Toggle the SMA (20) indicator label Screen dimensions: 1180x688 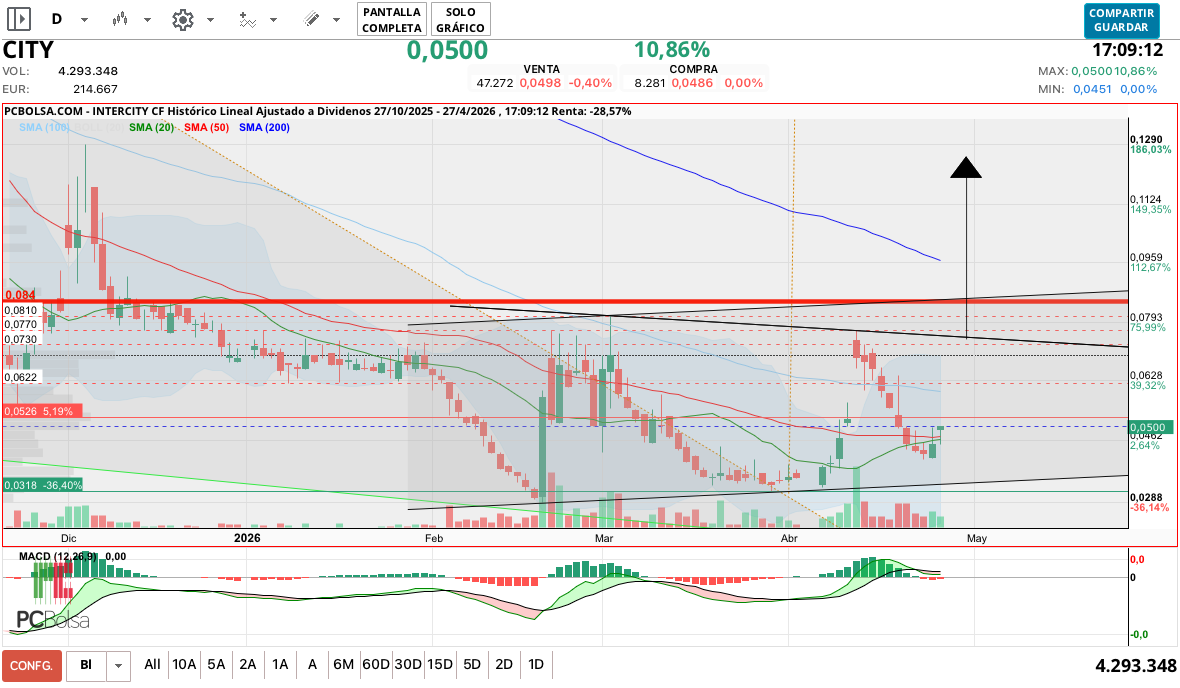tap(152, 128)
